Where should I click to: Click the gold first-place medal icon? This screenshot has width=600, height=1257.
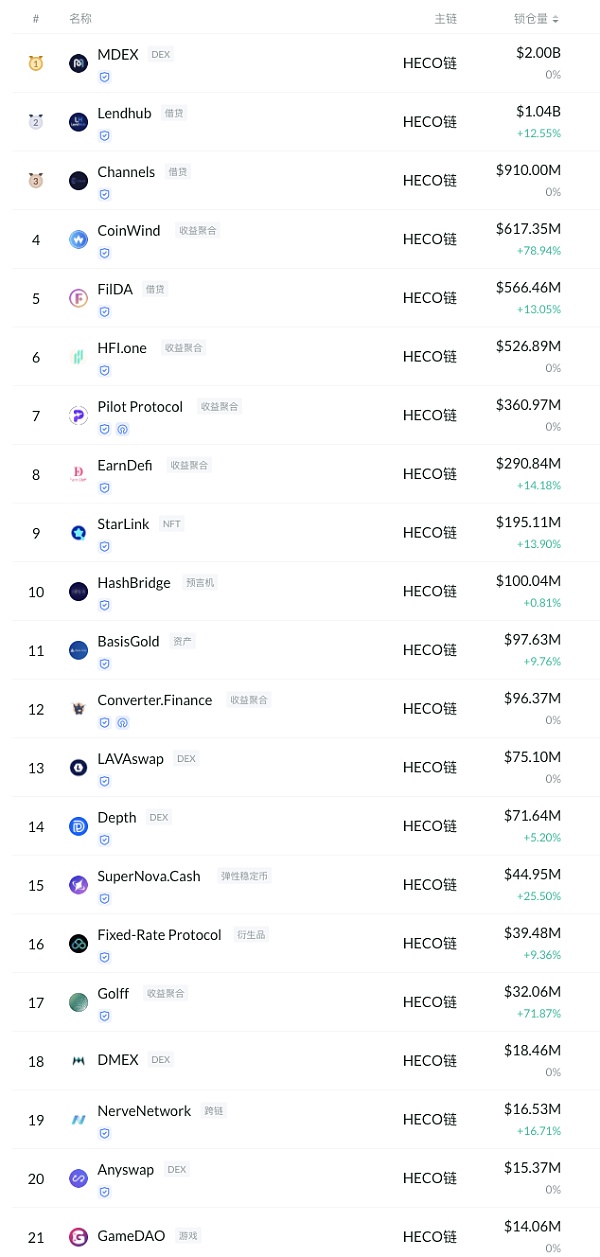(x=36, y=64)
